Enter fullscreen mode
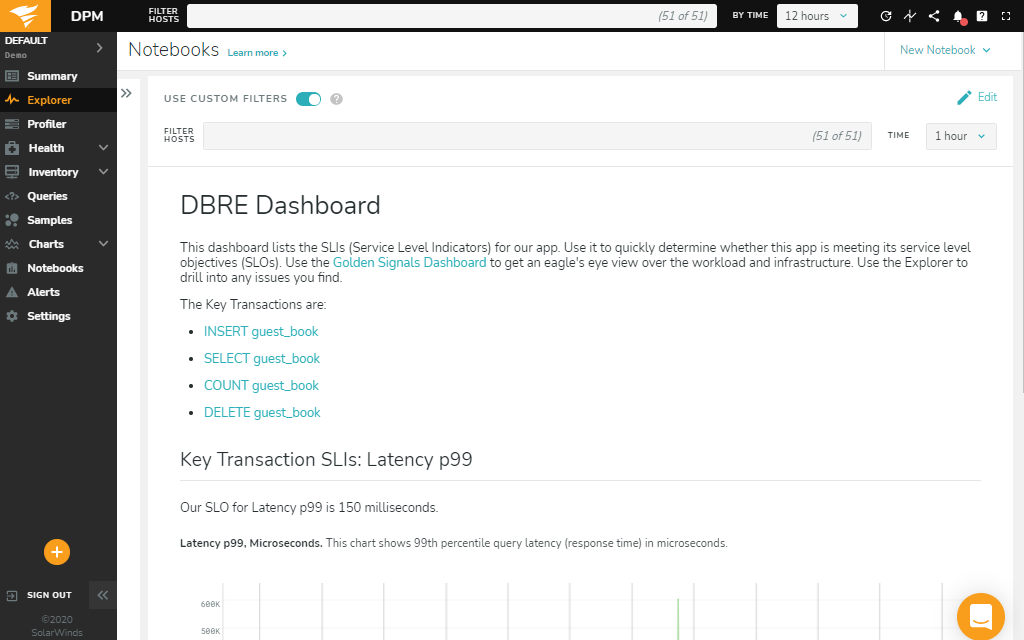The image size is (1024, 640). click(1006, 16)
